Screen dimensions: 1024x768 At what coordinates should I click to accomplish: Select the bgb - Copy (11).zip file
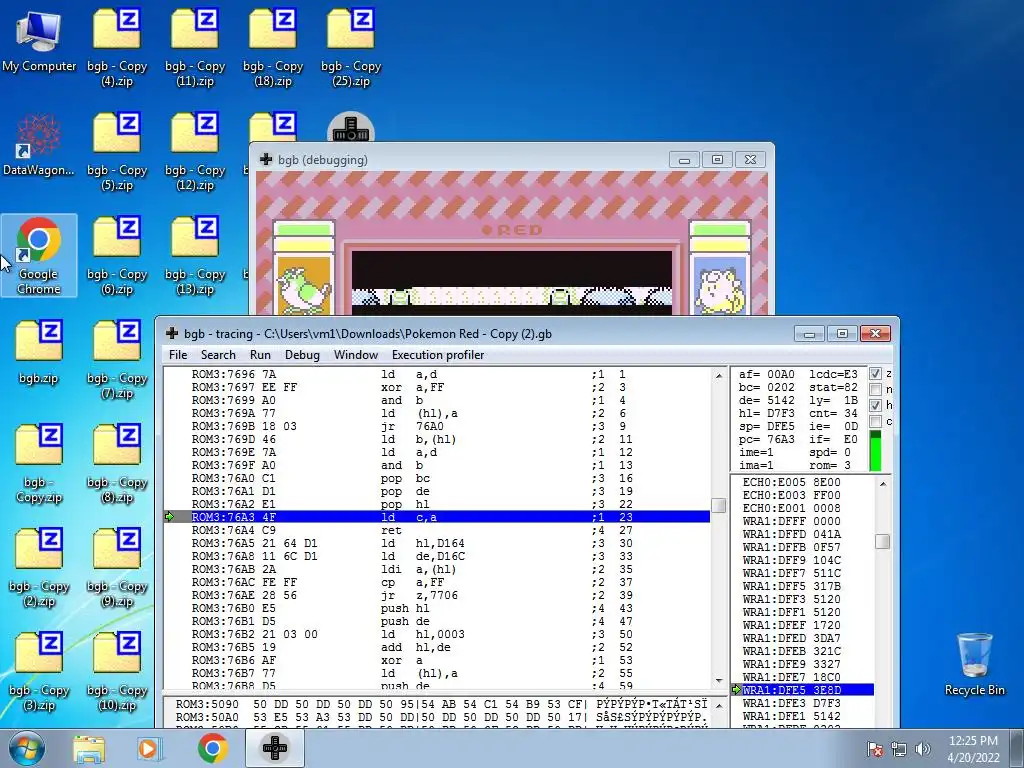195,47
